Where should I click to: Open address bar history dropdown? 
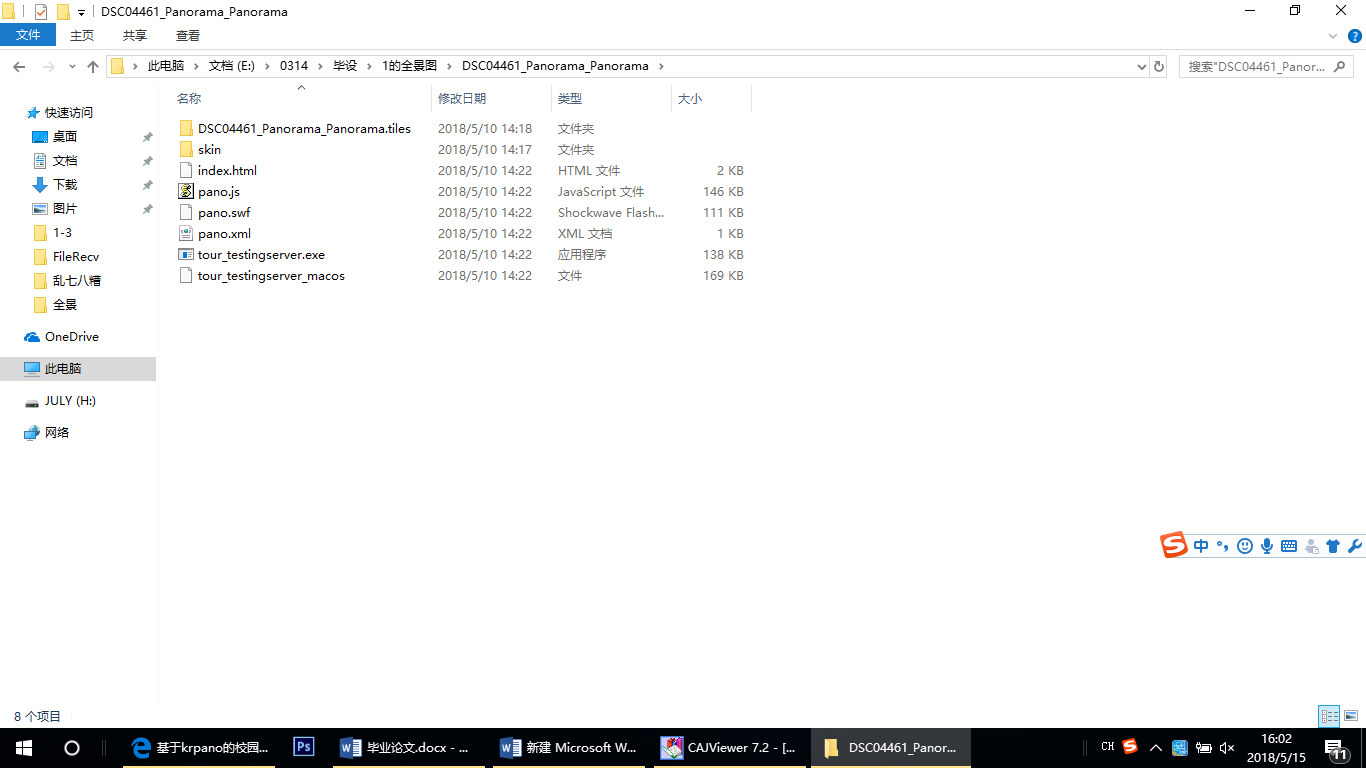coord(1142,67)
